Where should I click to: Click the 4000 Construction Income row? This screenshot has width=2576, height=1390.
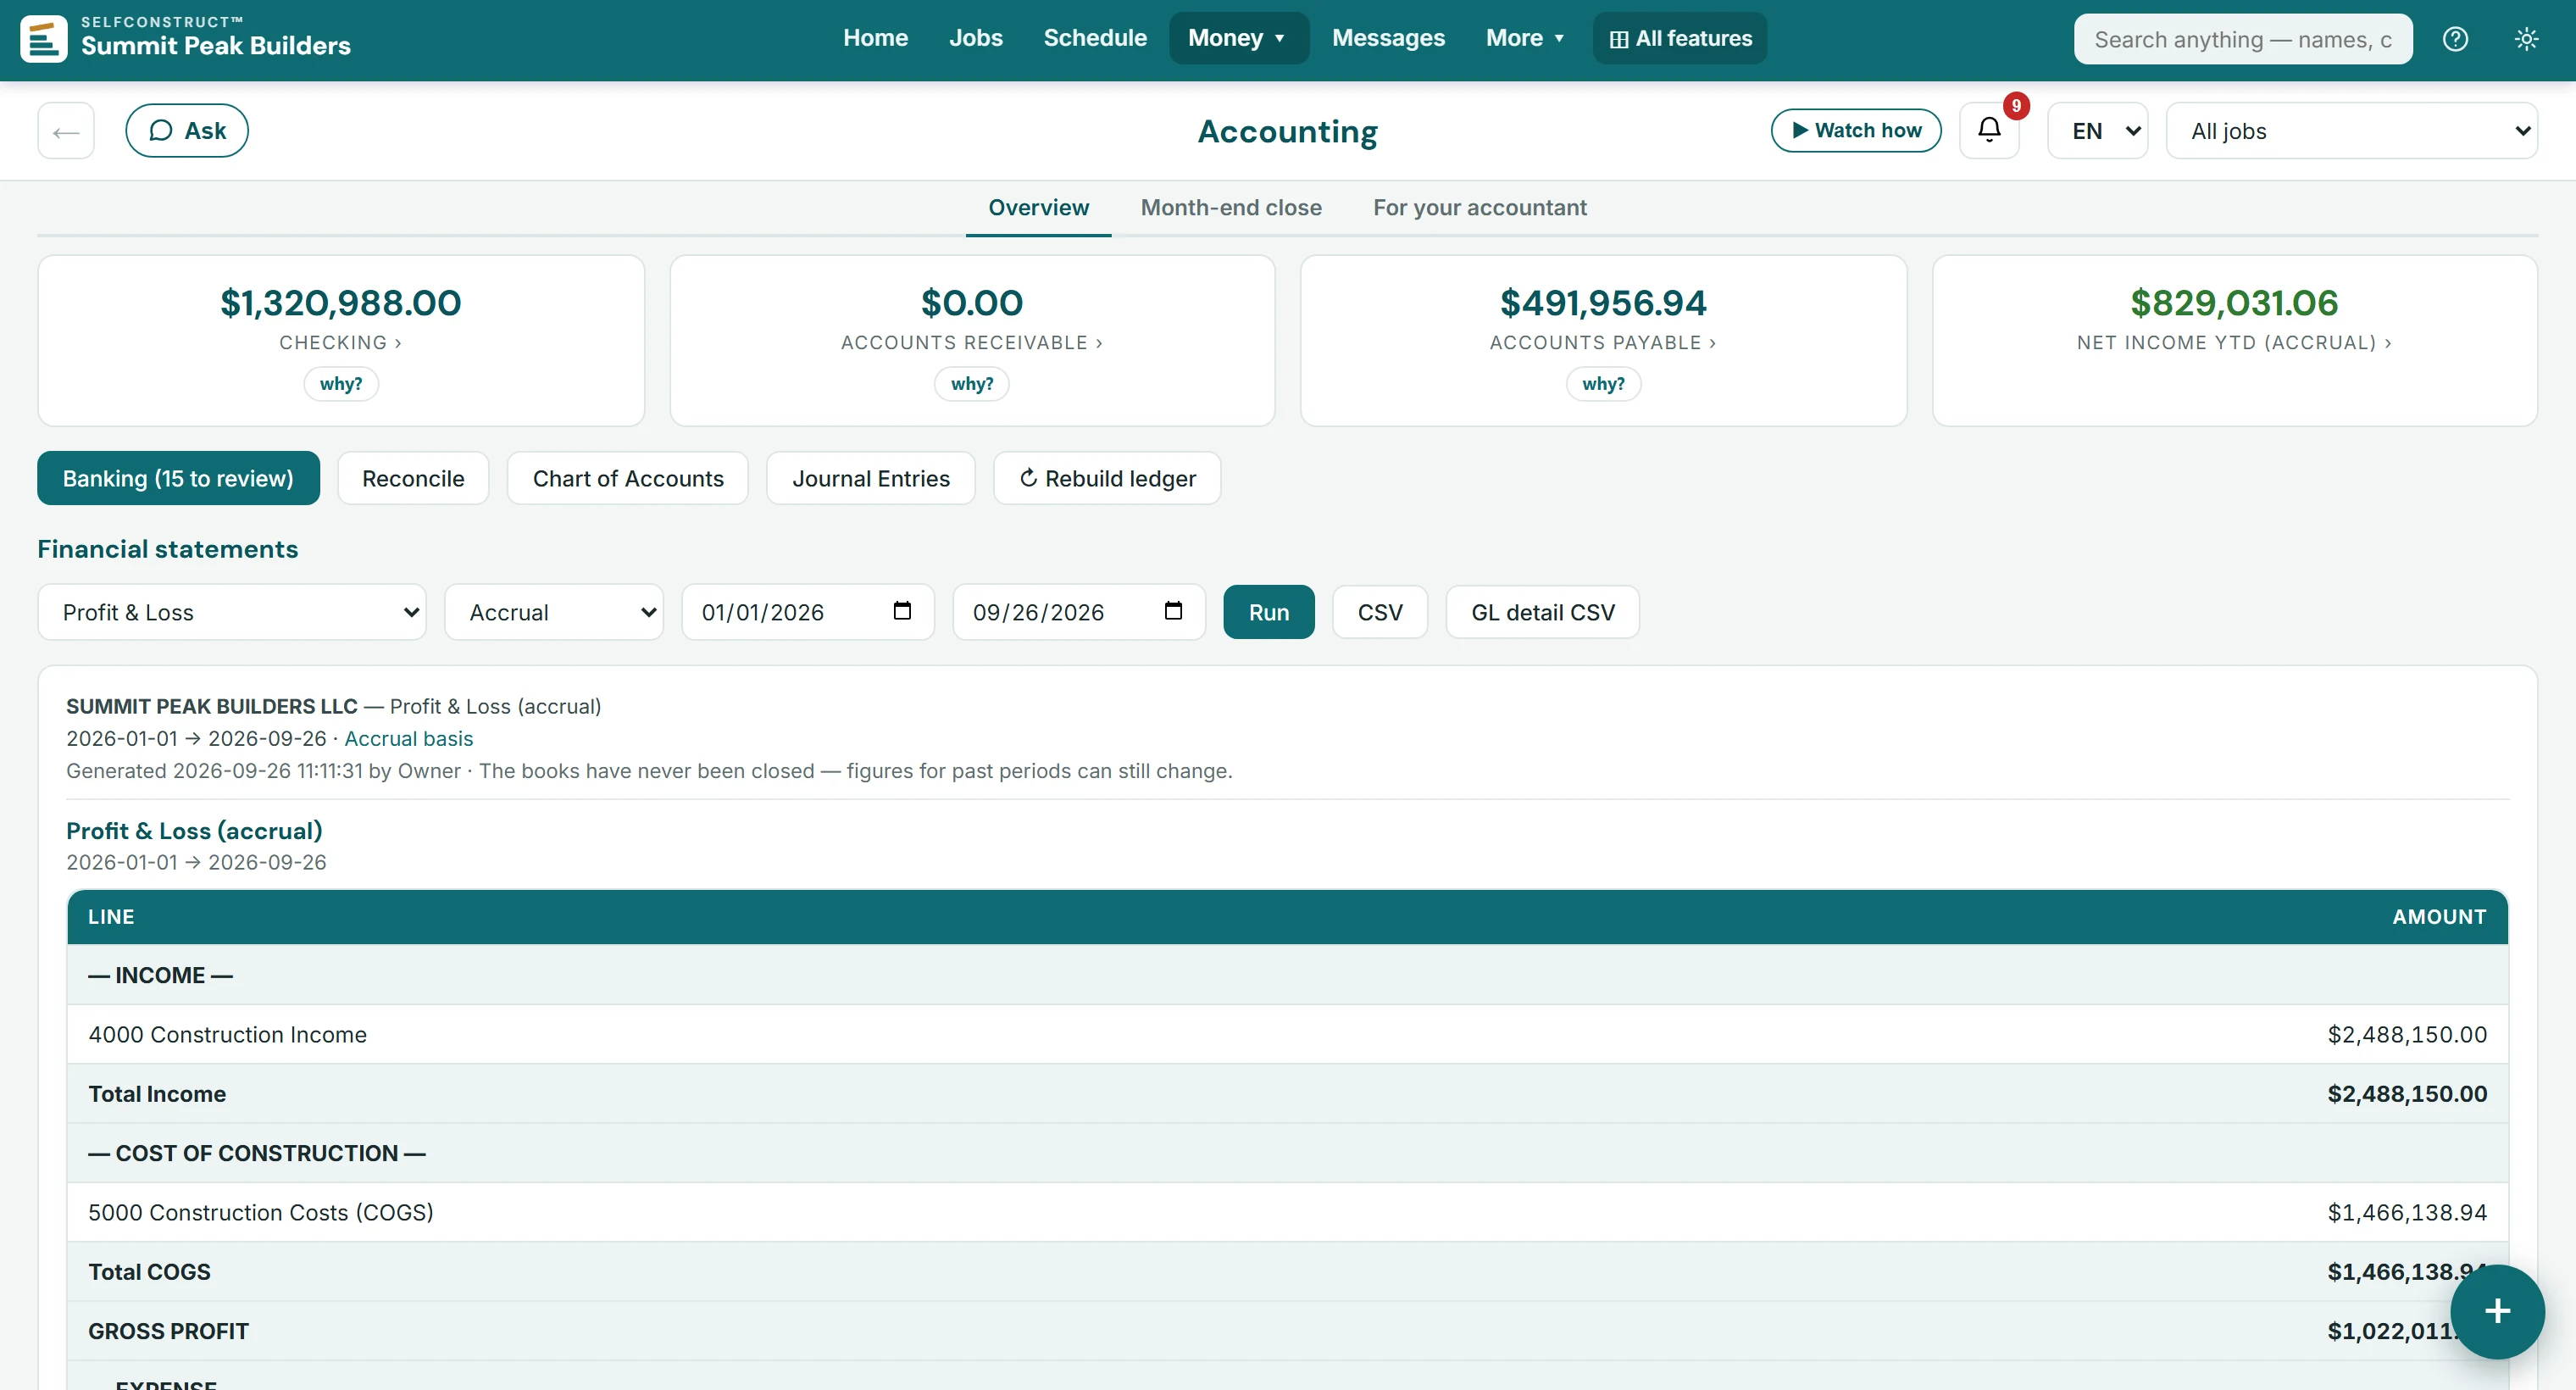pyautogui.click(x=1287, y=1034)
